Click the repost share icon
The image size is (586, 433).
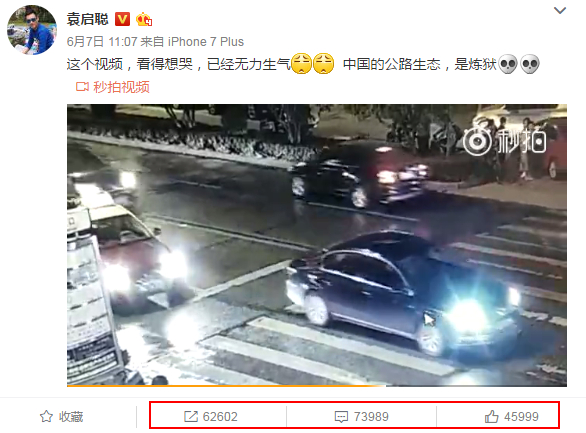[x=191, y=416]
